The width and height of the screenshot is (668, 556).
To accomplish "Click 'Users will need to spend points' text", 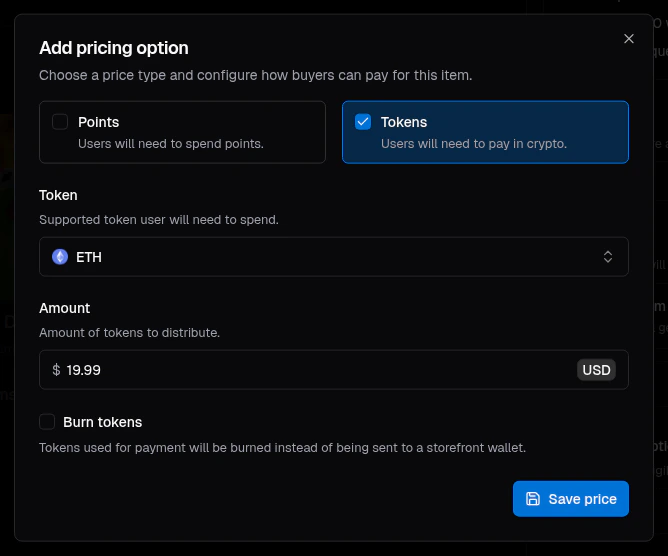I will [171, 143].
